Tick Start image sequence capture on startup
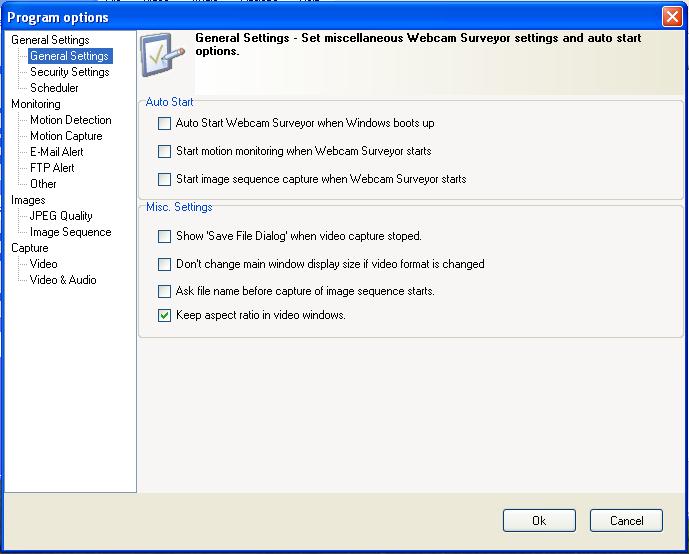689x554 pixels. pos(164,179)
